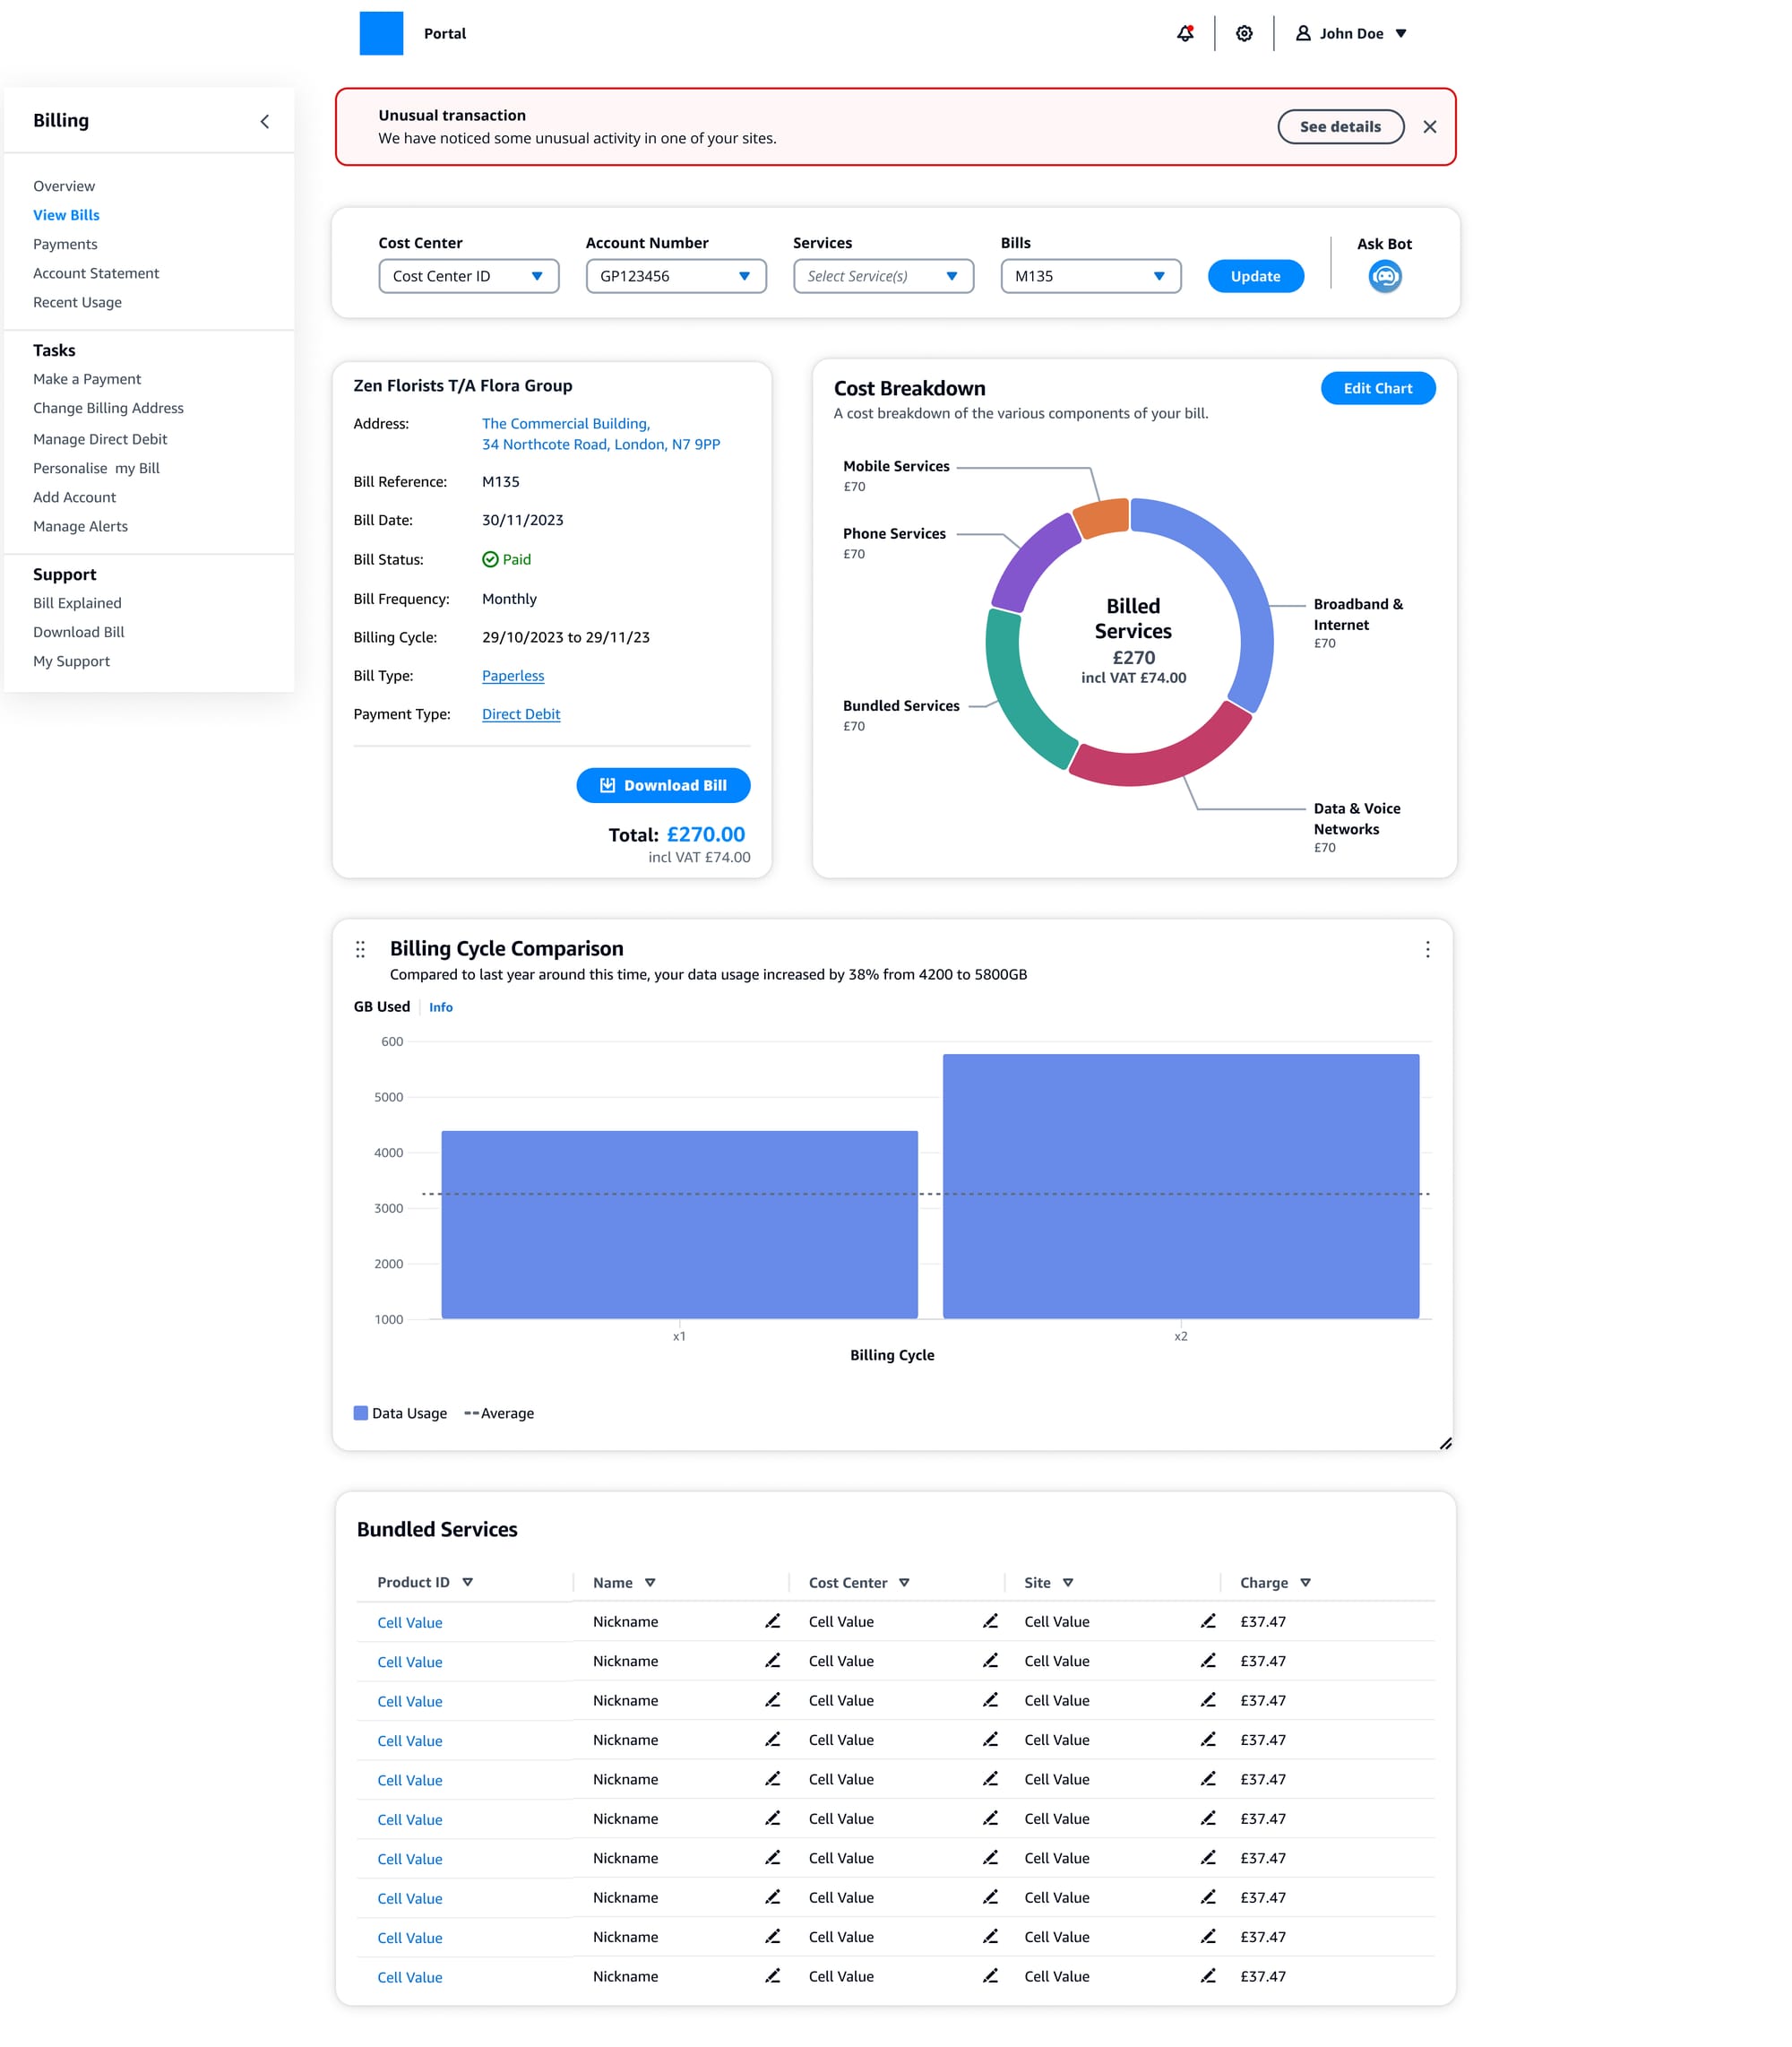This screenshot has width=1792, height=2047.
Task: Edit the Site value in the first row
Action: [x=1208, y=1621]
